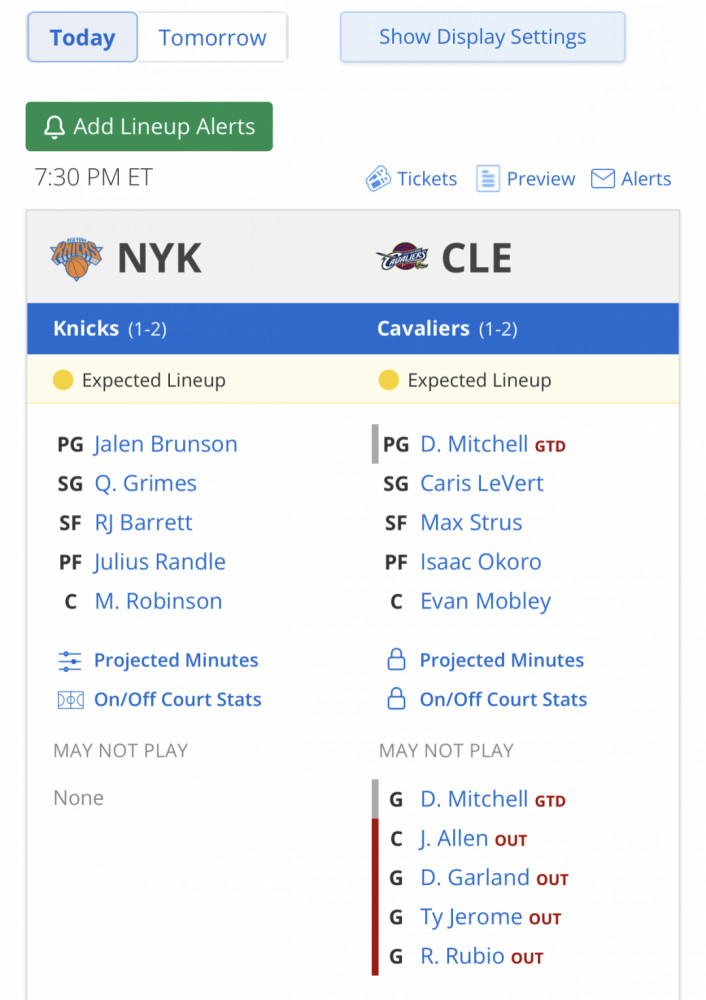706x1000 pixels.
Task: Open Jalen Brunson player link
Action: (166, 444)
